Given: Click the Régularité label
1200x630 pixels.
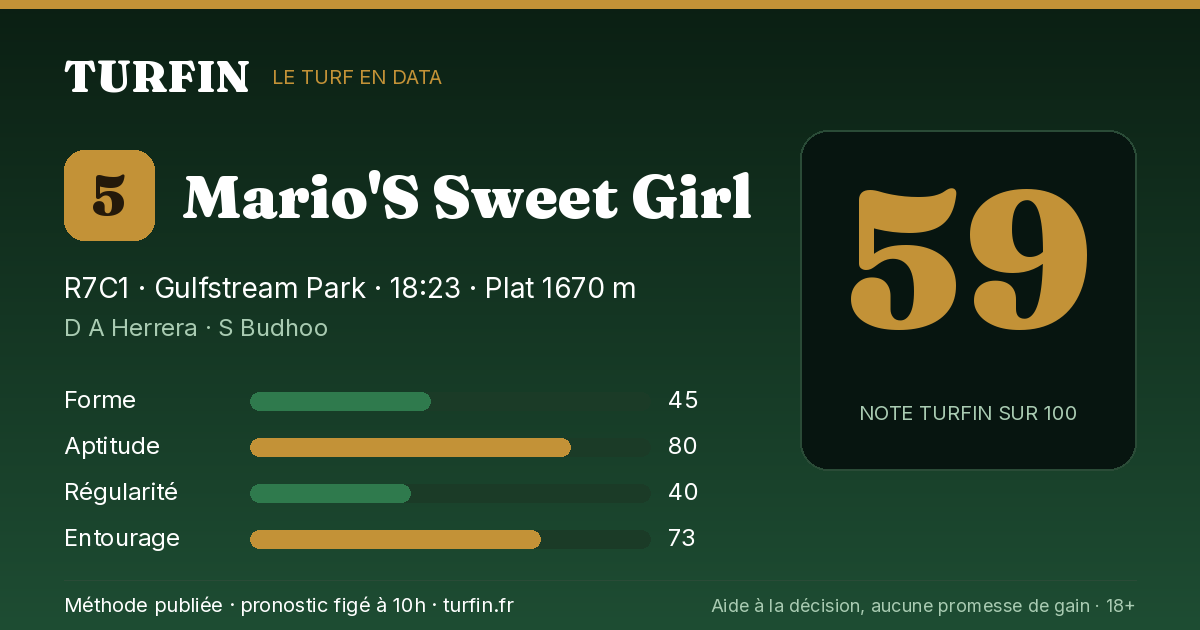Looking at the screenshot, I should (121, 492).
